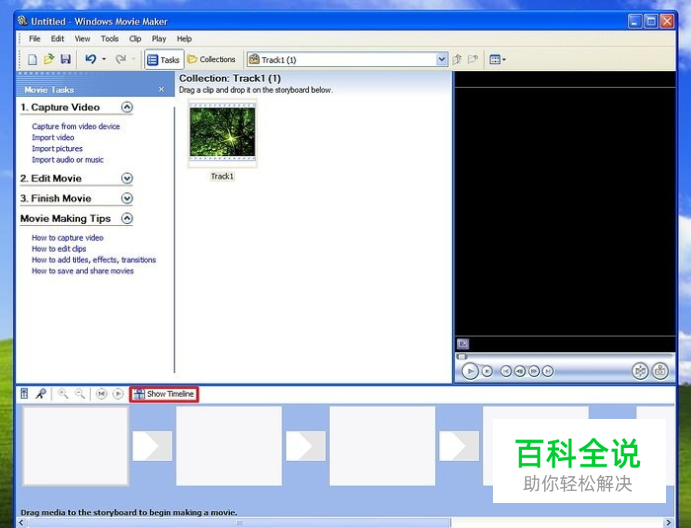
Task: Open the File menu
Action: coord(34,39)
